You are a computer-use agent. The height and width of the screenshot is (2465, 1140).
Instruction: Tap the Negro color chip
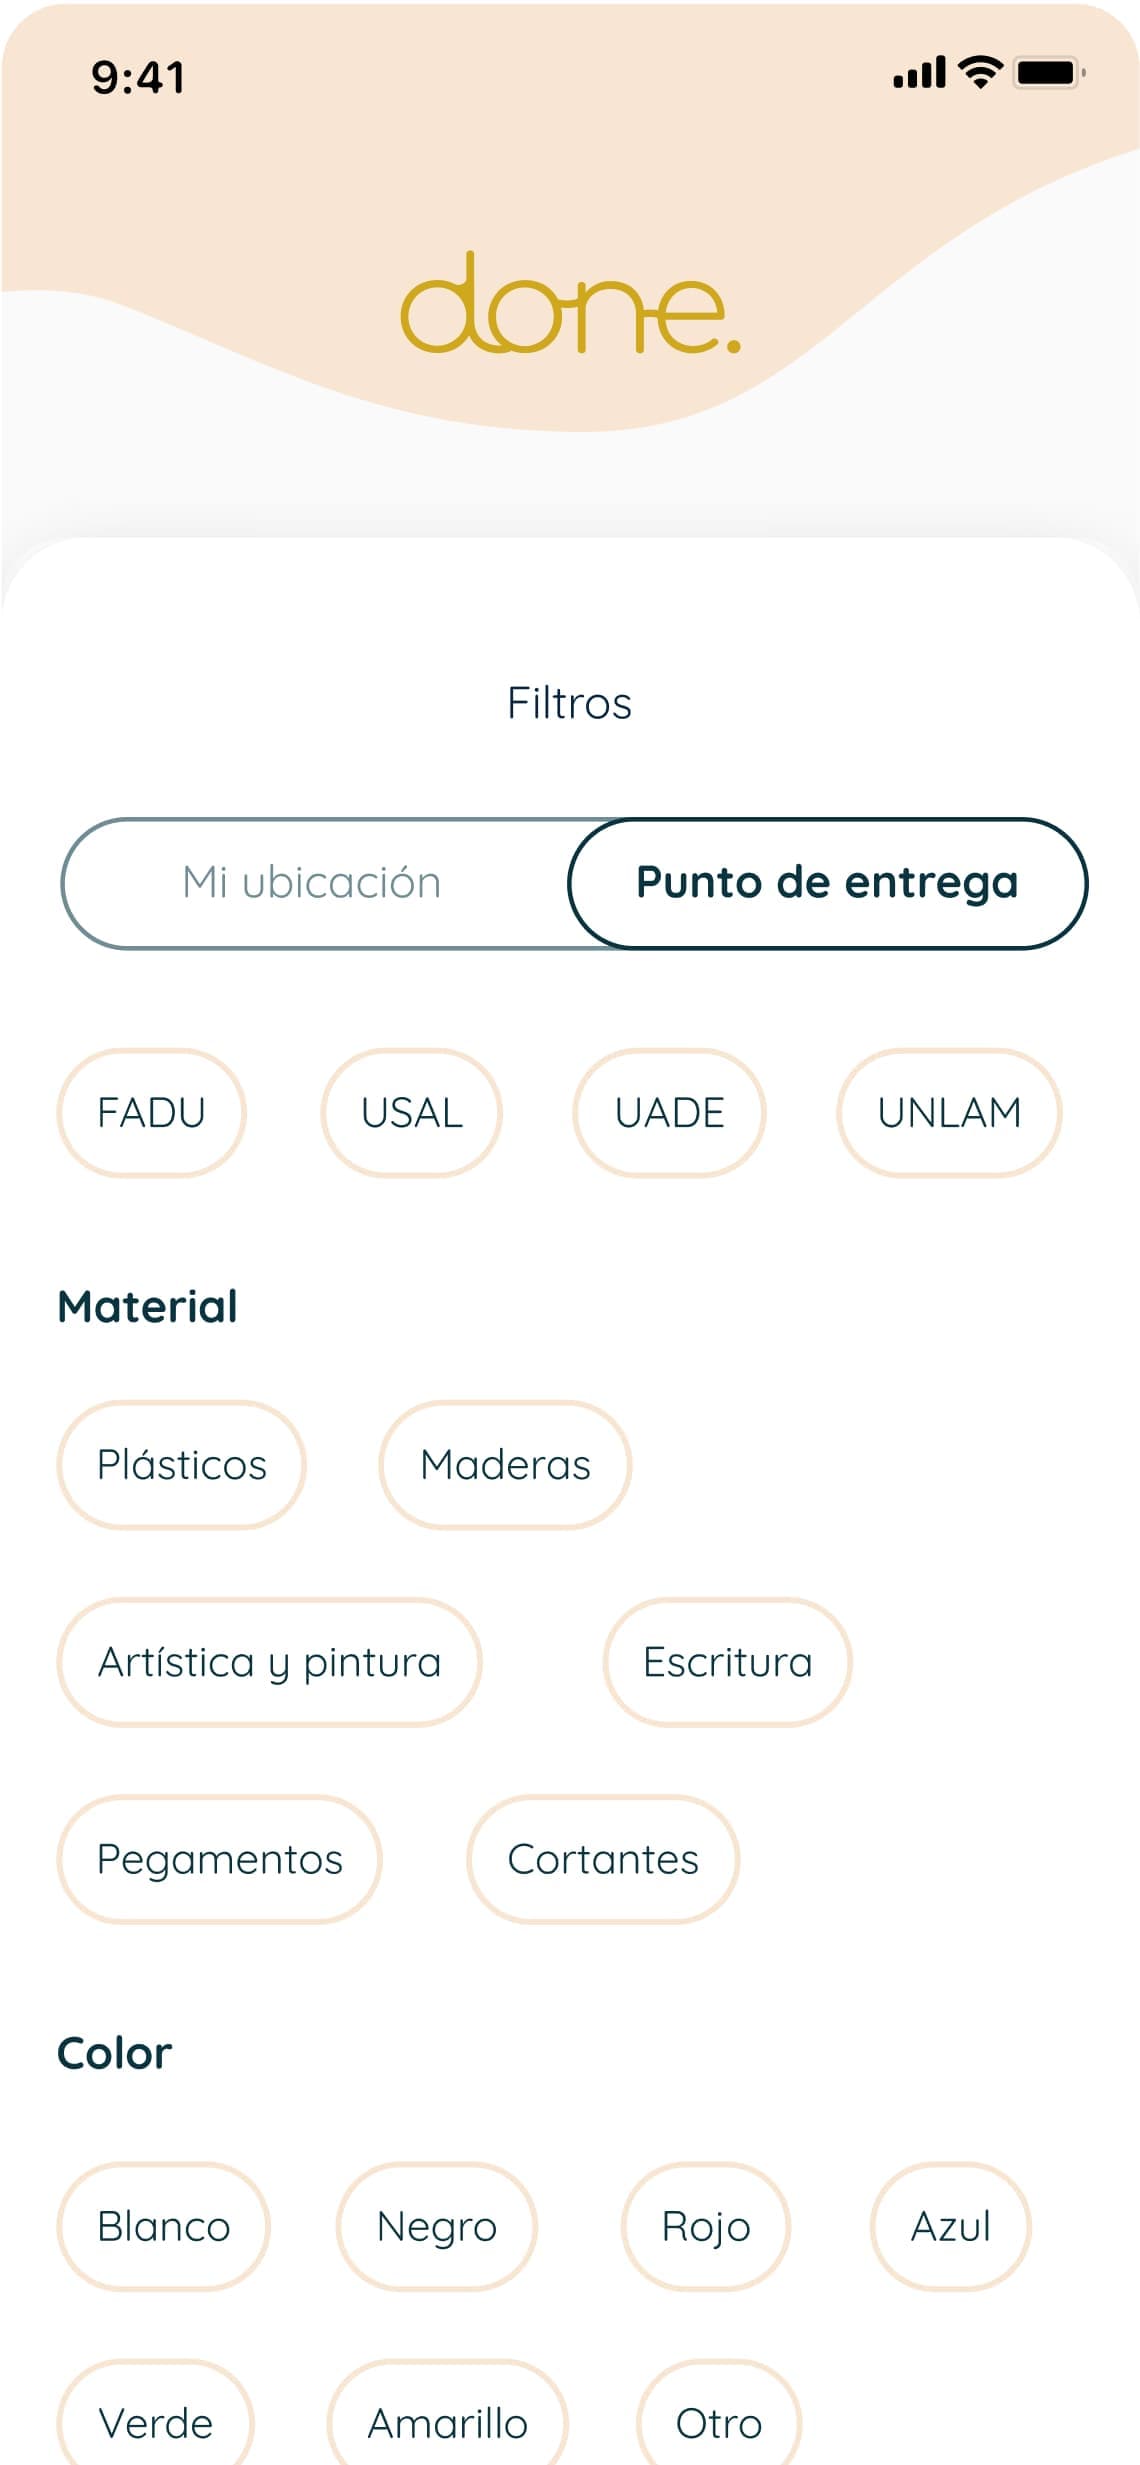436,2227
